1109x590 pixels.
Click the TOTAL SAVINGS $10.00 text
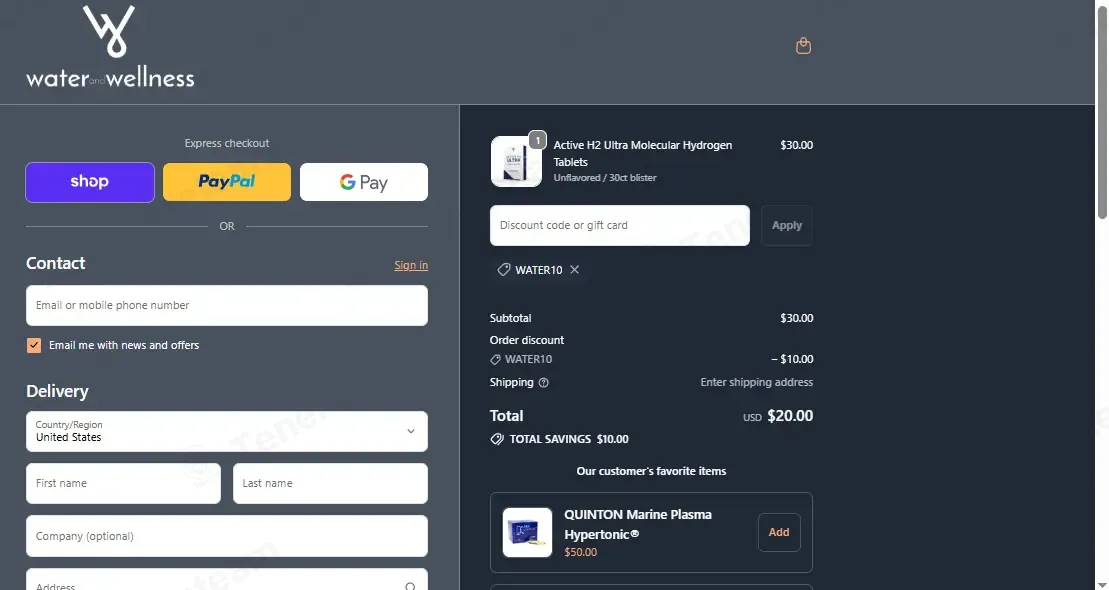point(569,439)
